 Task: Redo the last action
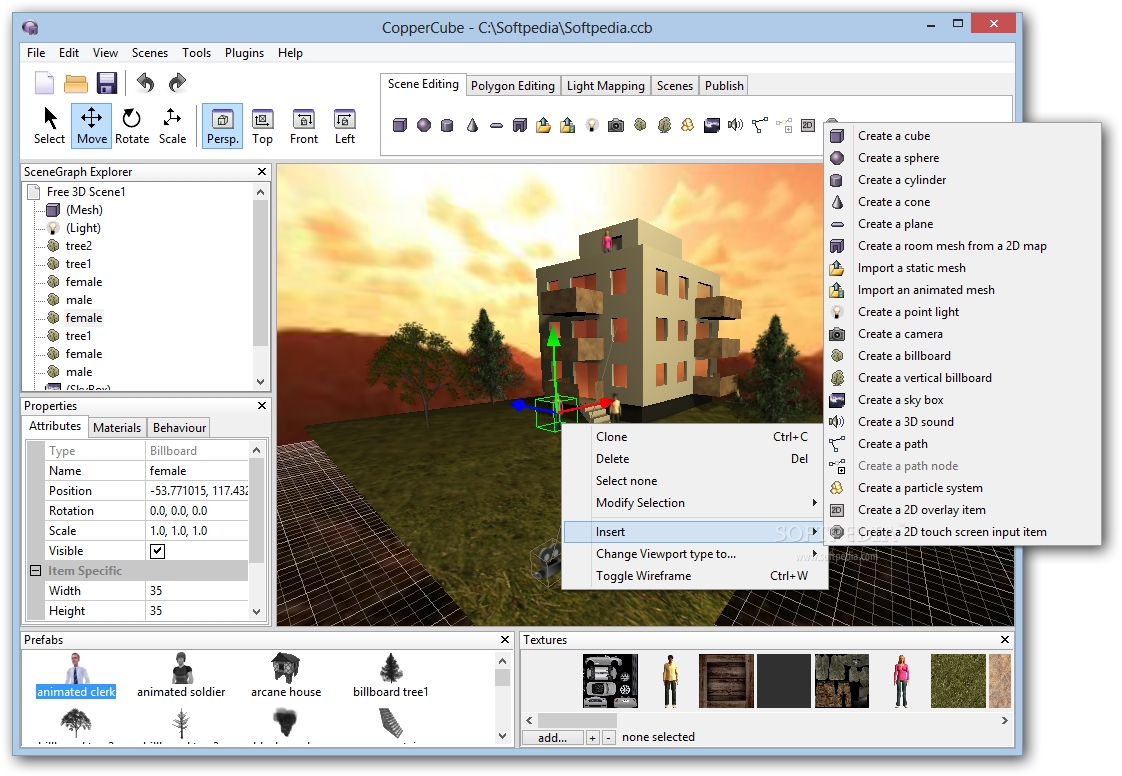point(177,83)
